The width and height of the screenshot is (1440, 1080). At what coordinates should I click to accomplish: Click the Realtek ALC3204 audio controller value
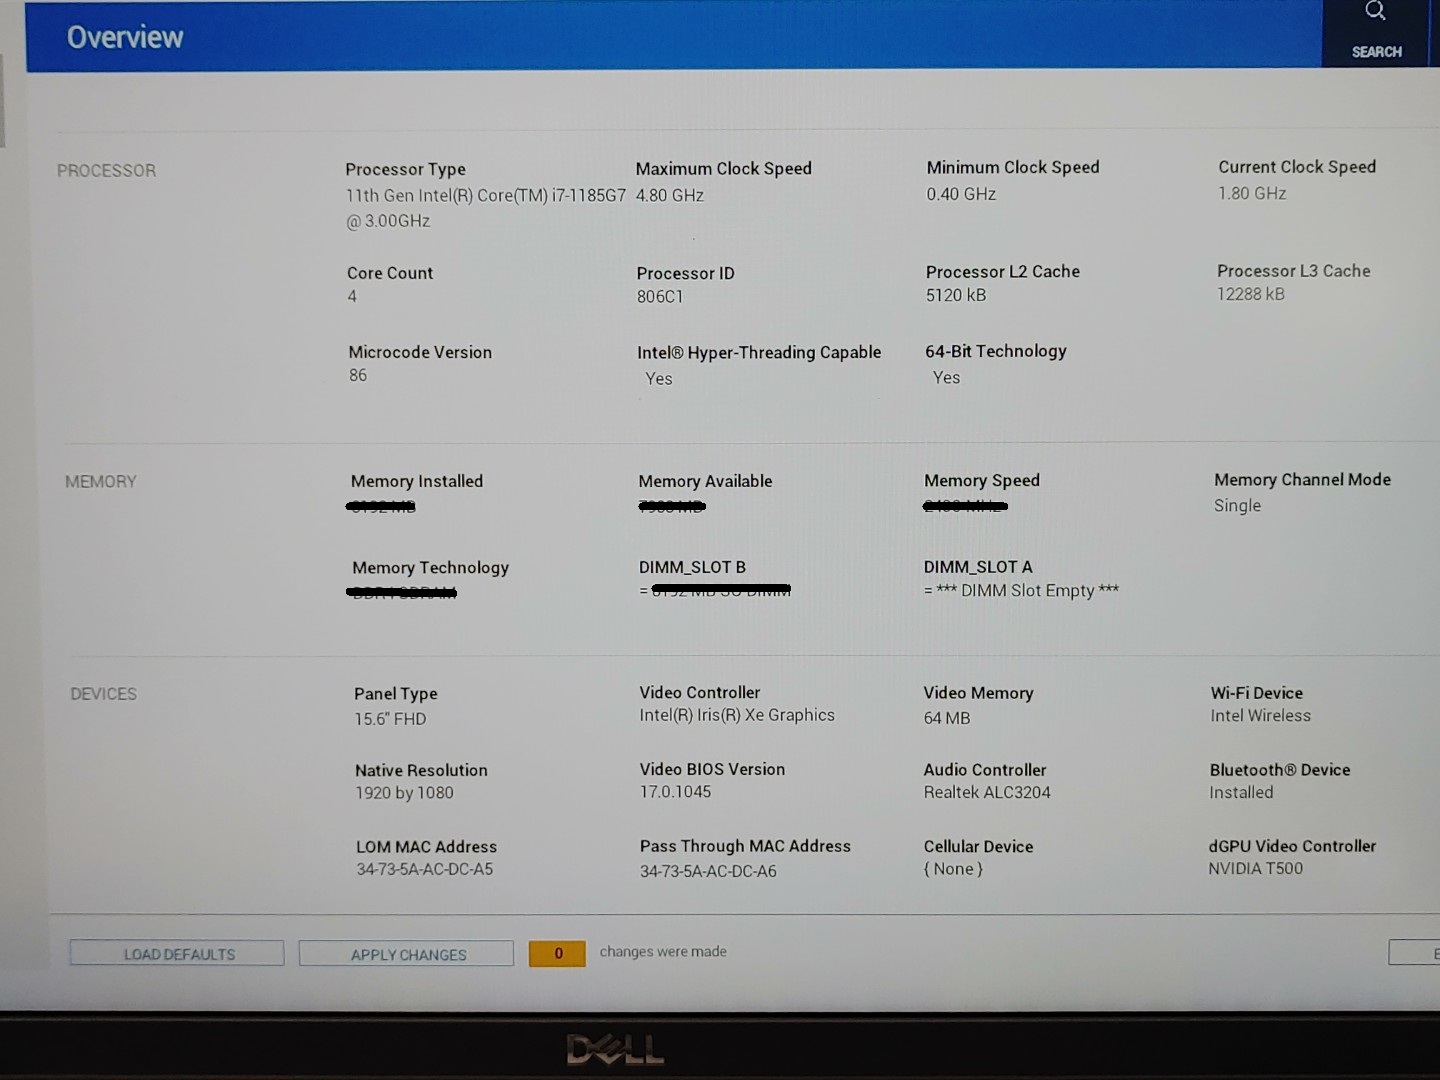coord(987,793)
